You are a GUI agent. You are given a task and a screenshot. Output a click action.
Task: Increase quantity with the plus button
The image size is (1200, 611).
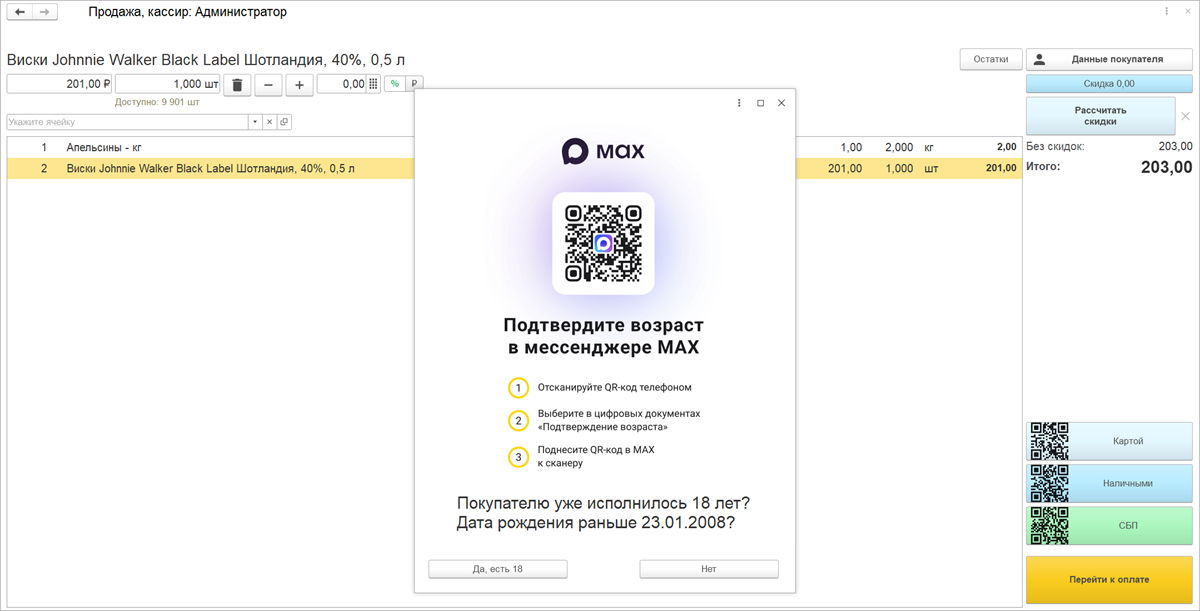click(299, 85)
